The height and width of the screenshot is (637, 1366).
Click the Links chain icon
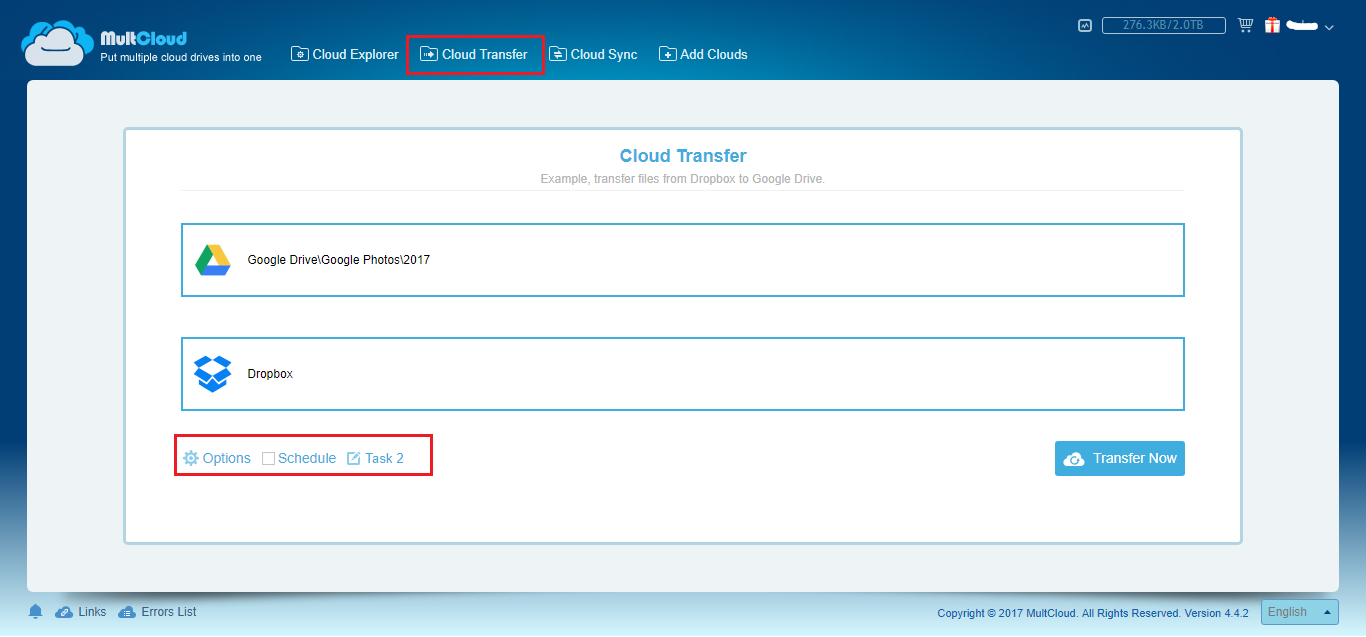[x=64, y=612]
